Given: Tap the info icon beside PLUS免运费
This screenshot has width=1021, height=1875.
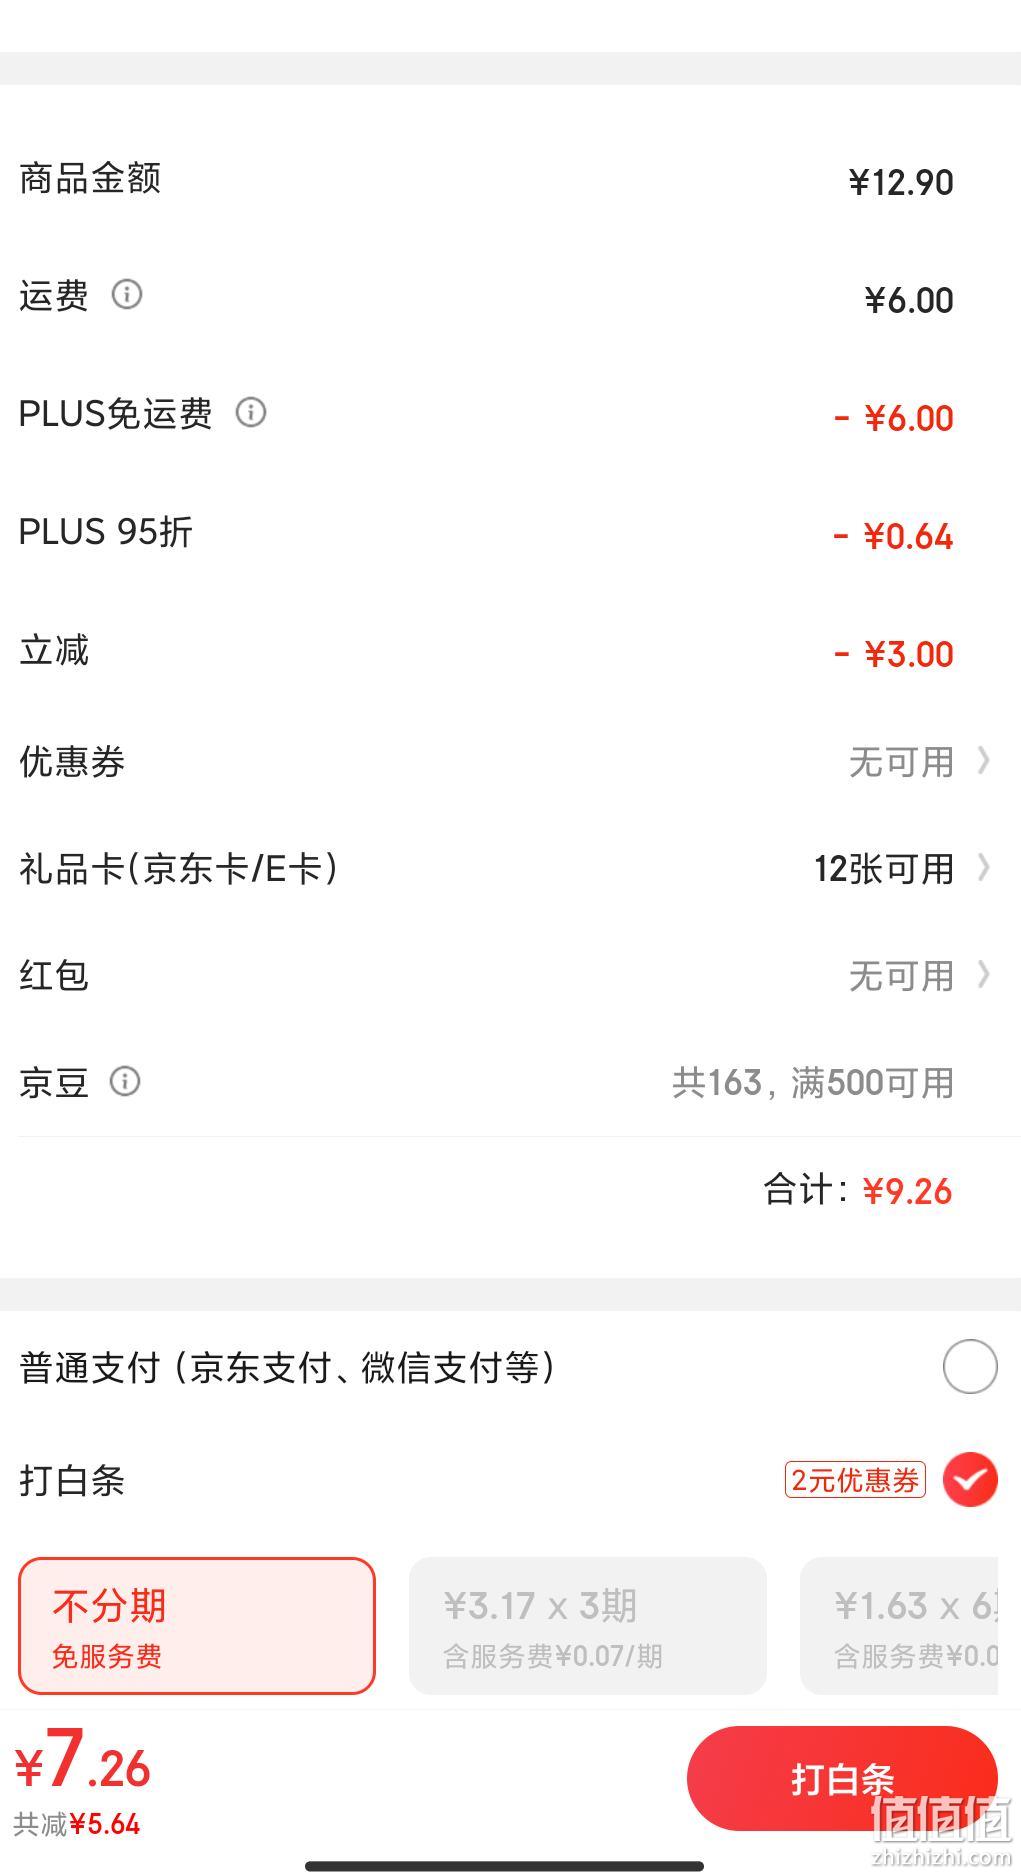Looking at the screenshot, I should pyautogui.click(x=251, y=412).
